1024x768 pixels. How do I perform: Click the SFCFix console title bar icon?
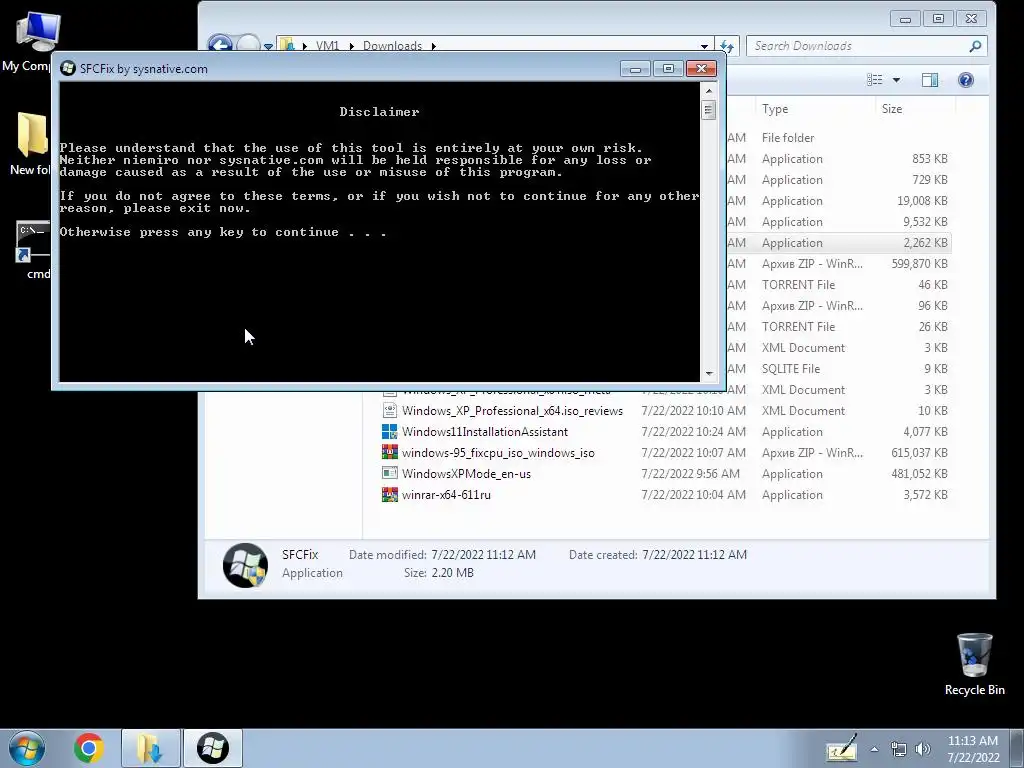[67, 69]
